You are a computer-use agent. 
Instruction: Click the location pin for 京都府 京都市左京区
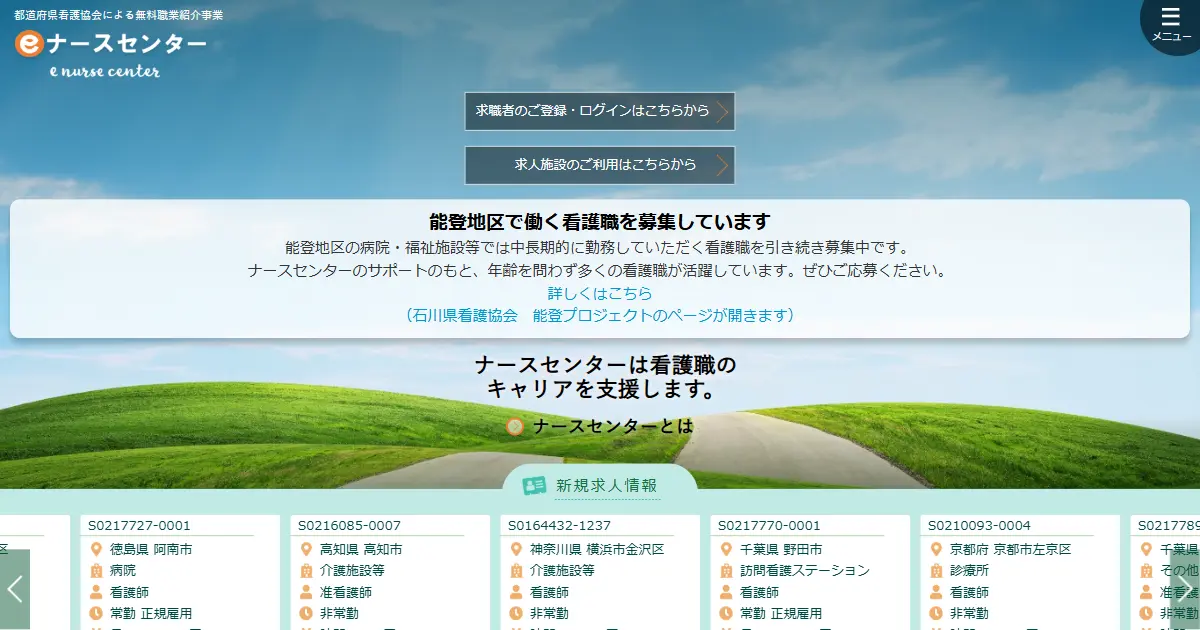pos(937,549)
